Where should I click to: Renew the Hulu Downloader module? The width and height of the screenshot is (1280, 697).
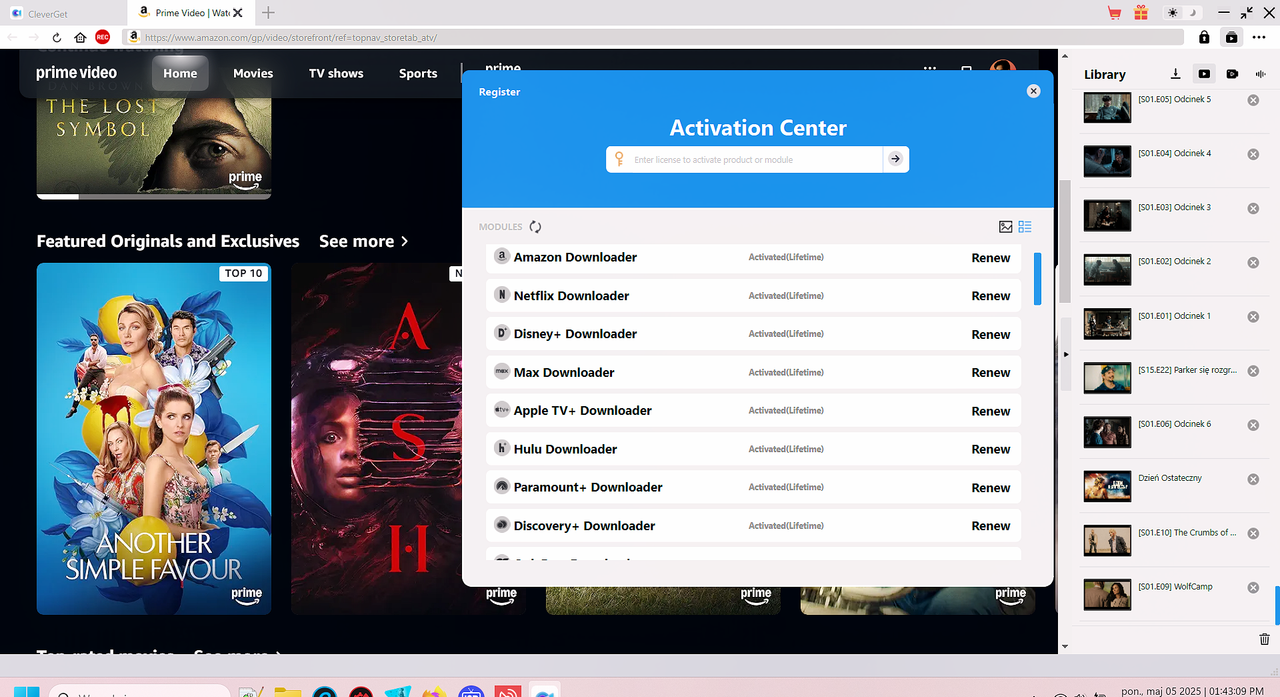click(x=991, y=449)
